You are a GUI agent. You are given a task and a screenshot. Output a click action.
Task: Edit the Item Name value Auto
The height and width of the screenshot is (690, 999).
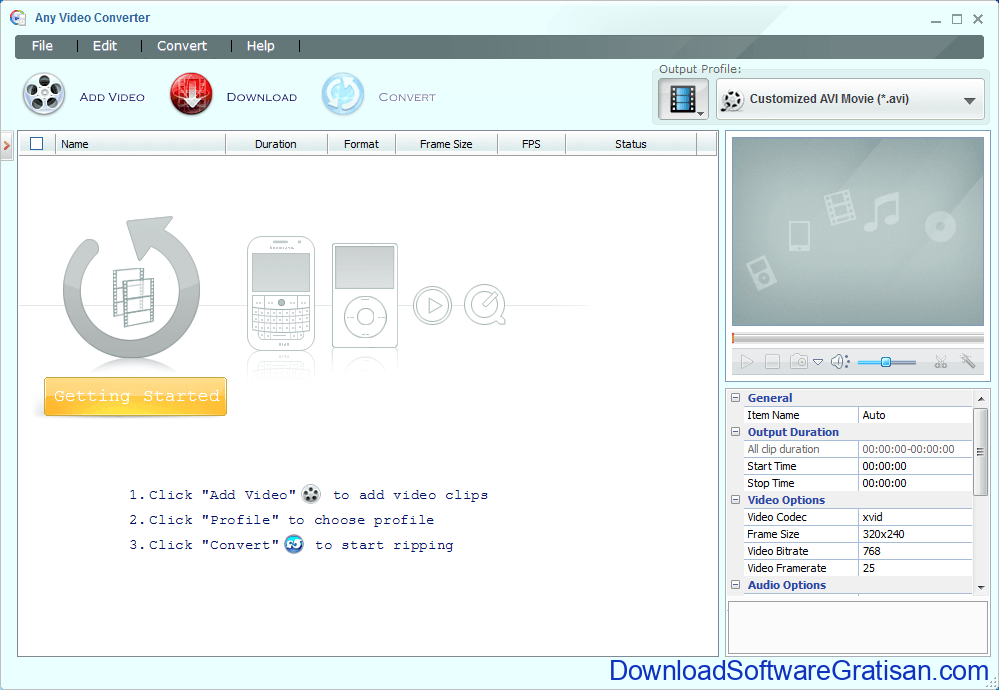point(915,415)
